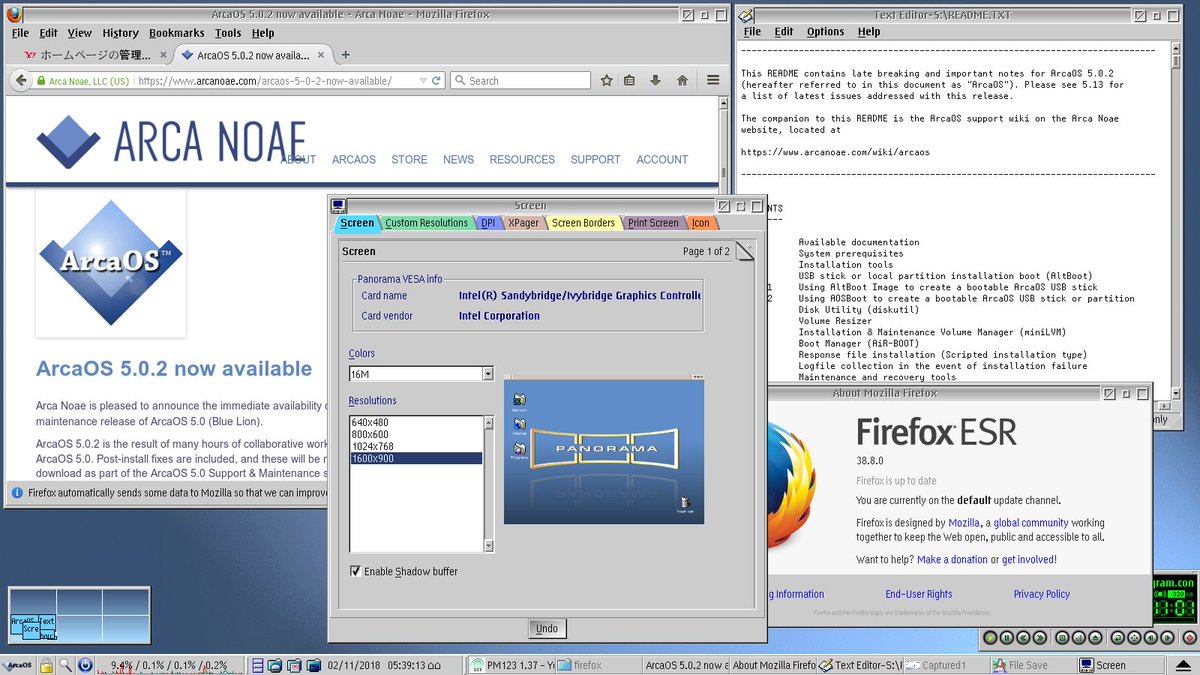The image size is (1200, 675).
Task: Open the STORE link on Arca Noae site
Action: 409,159
